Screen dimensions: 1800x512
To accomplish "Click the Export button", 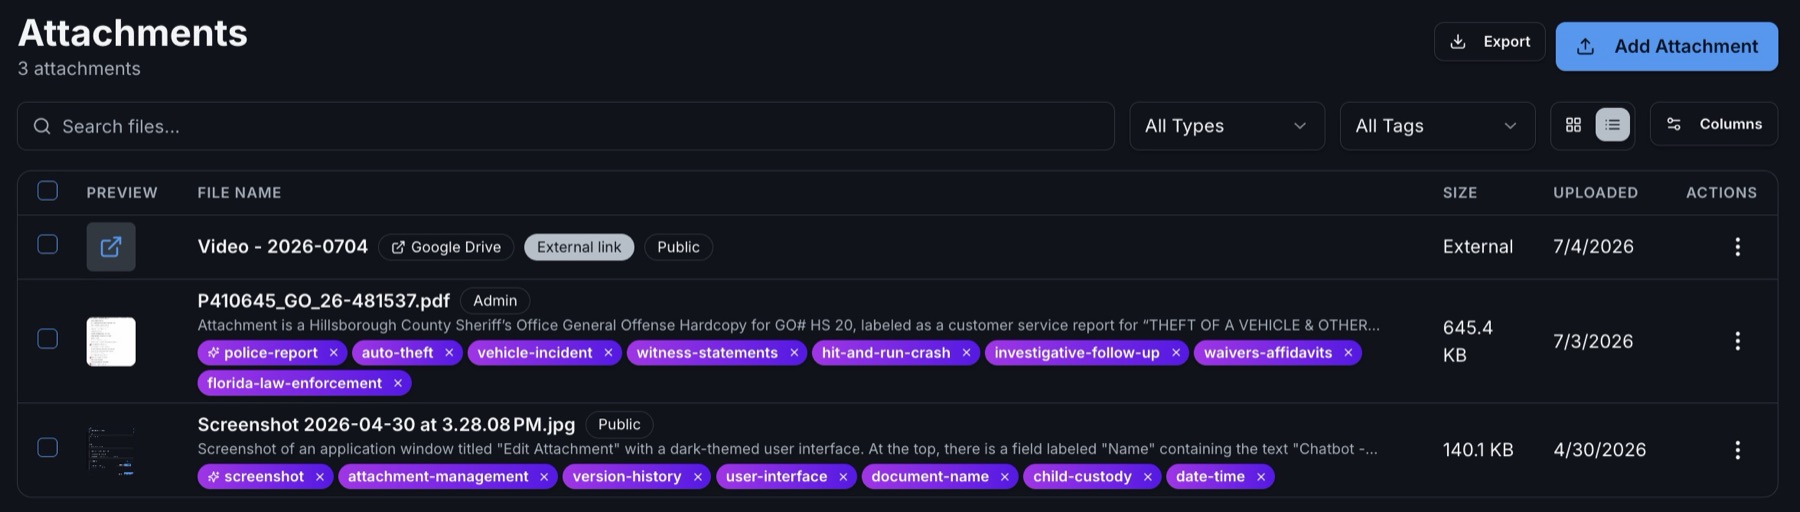I will point(1489,42).
